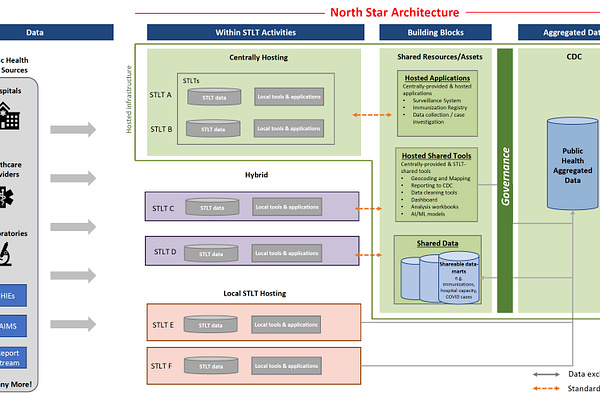Click the gray data exchange legend arrow
600x400 pixels.
click(x=546, y=374)
